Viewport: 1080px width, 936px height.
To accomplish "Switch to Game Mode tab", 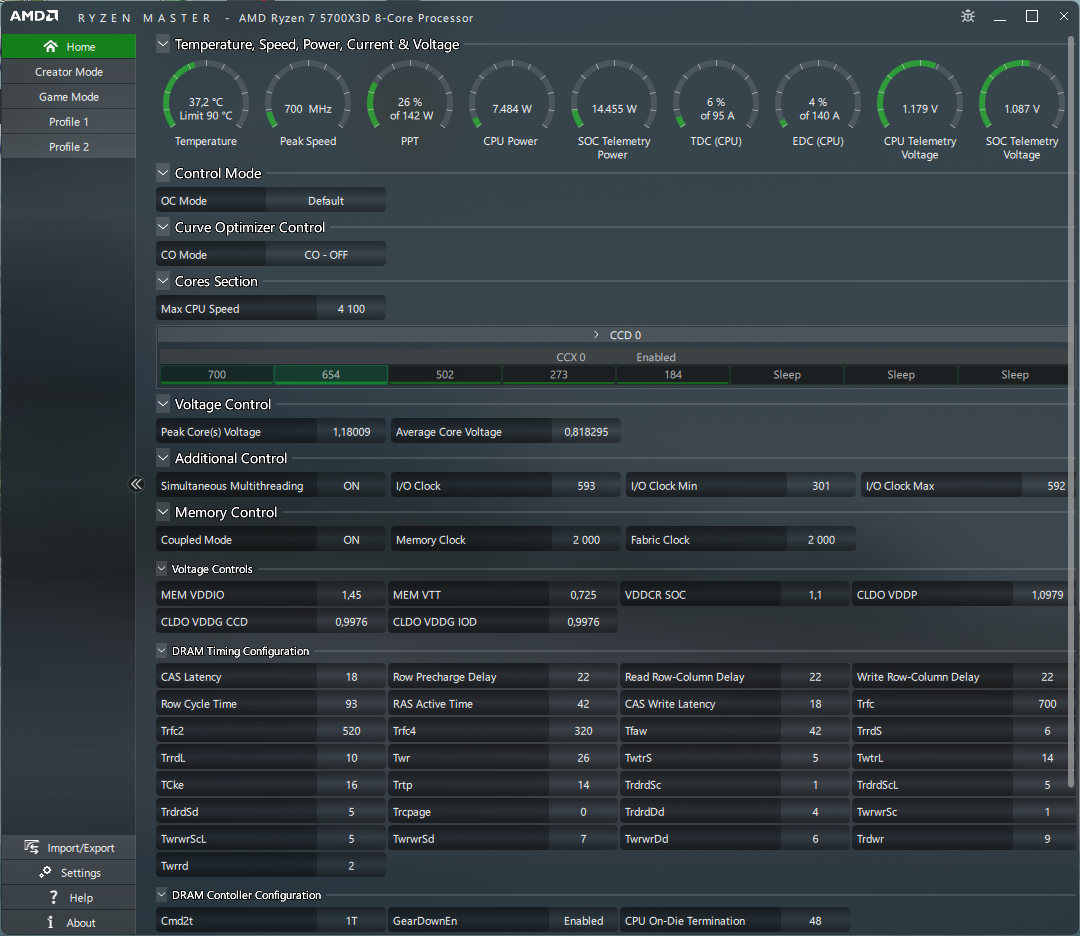I will pos(69,97).
